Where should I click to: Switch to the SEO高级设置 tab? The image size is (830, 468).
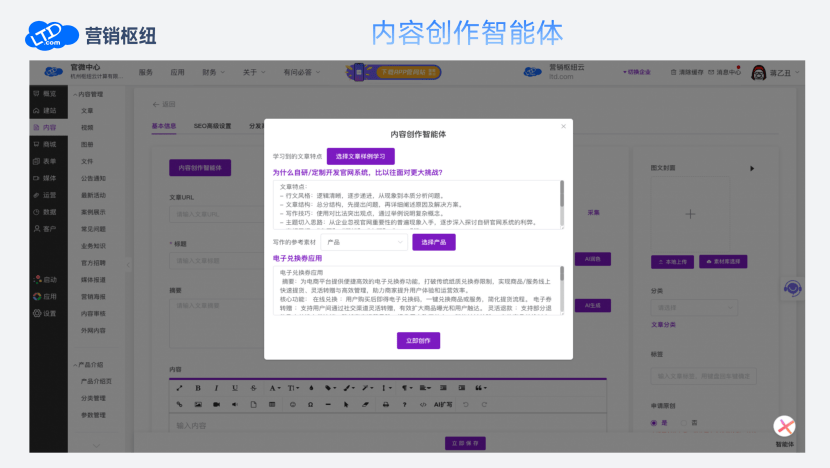[212, 127]
